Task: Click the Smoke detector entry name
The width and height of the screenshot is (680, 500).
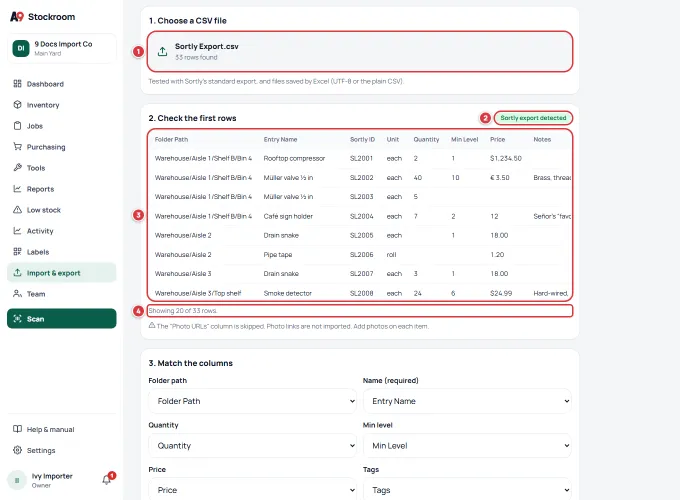Action: pos(288,293)
